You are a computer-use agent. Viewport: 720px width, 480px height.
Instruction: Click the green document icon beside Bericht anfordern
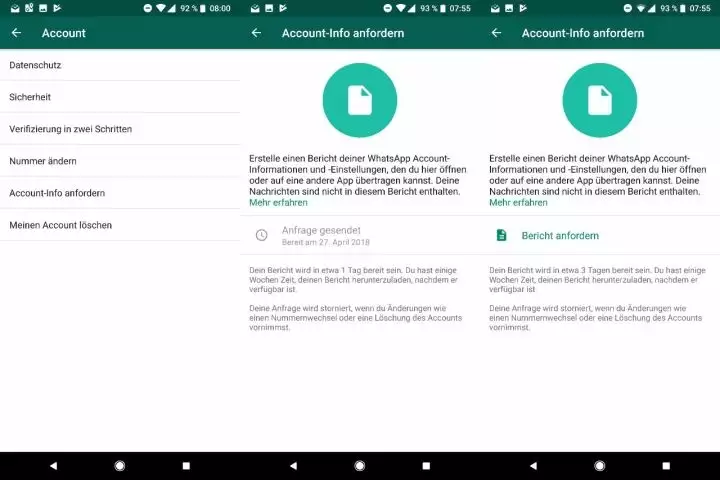coord(502,235)
